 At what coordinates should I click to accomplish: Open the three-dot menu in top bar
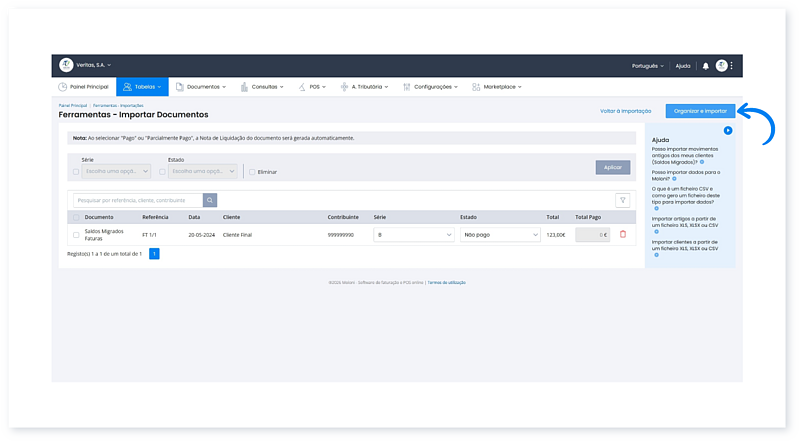click(733, 66)
